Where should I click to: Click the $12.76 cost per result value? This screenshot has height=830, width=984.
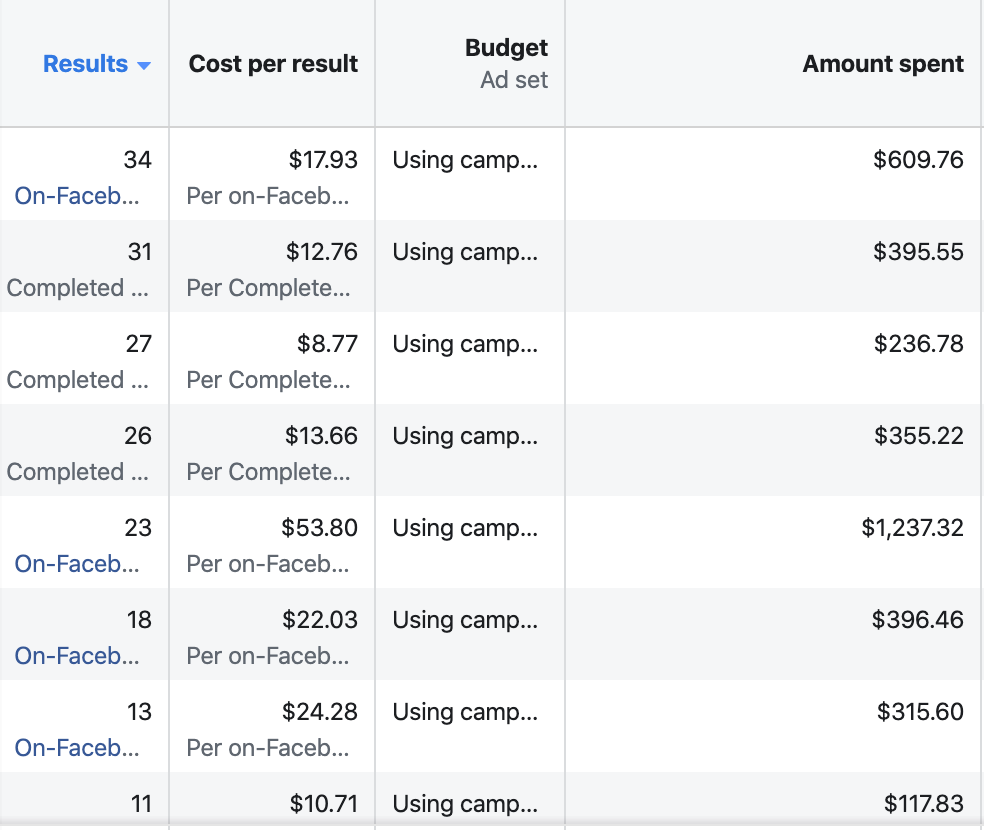click(x=321, y=252)
